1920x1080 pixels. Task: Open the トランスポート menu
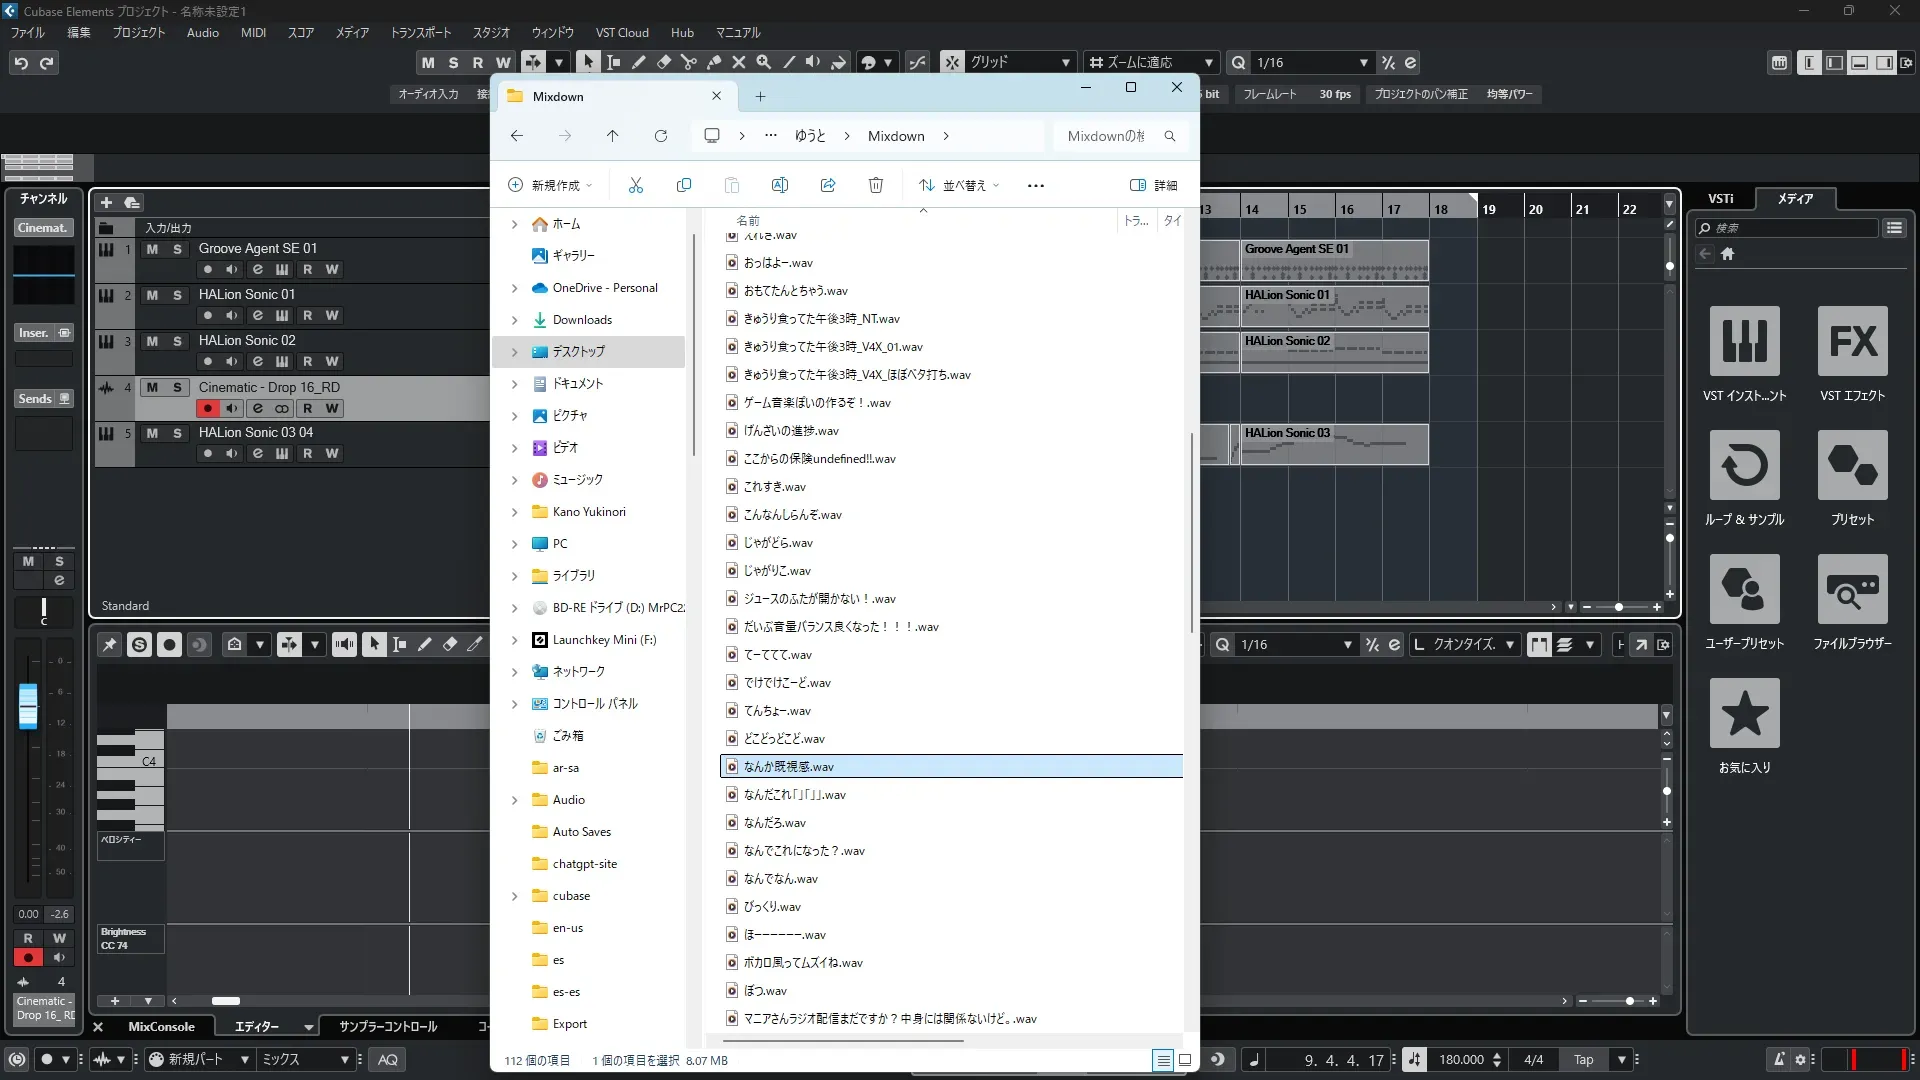pyautogui.click(x=420, y=32)
